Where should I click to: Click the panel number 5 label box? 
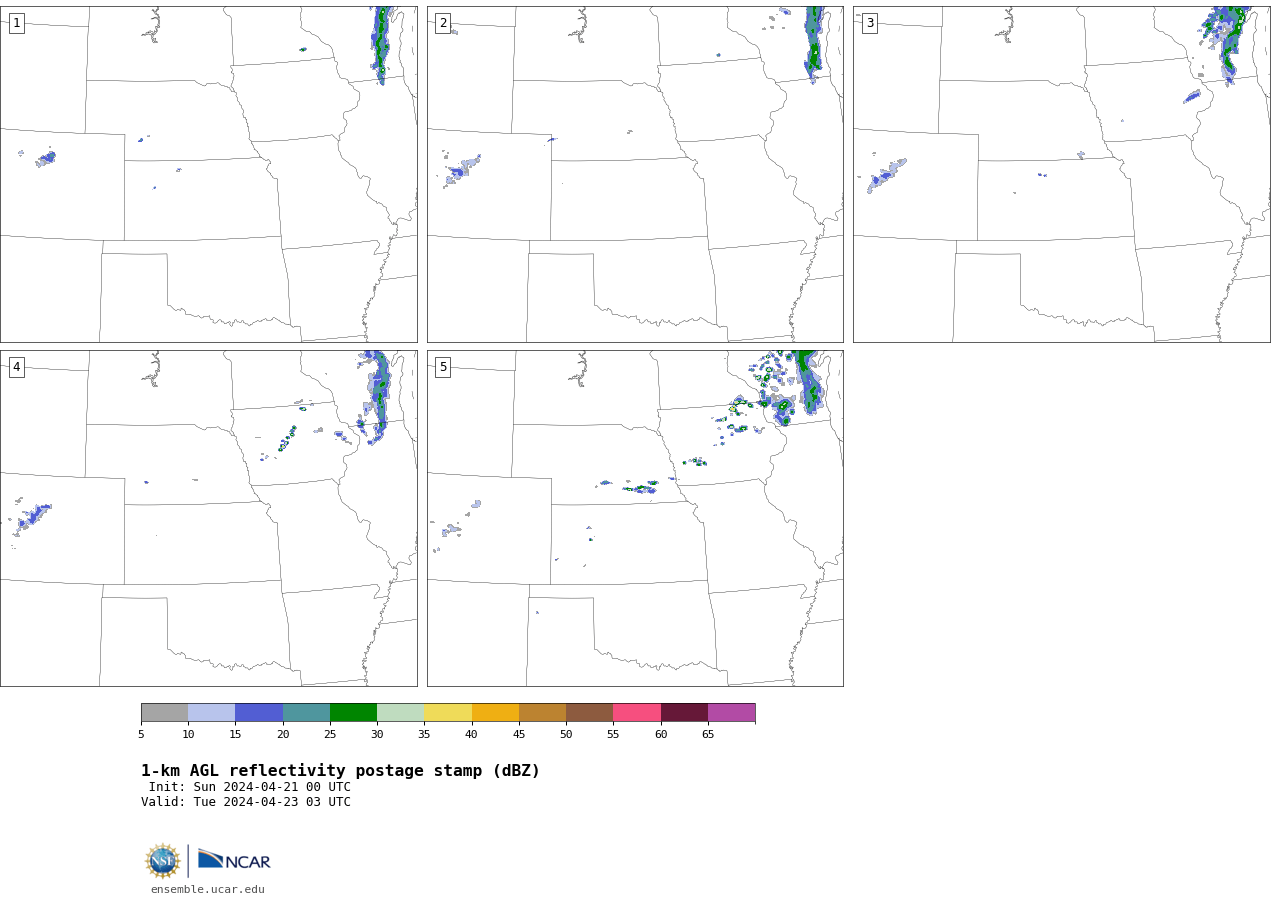(443, 367)
